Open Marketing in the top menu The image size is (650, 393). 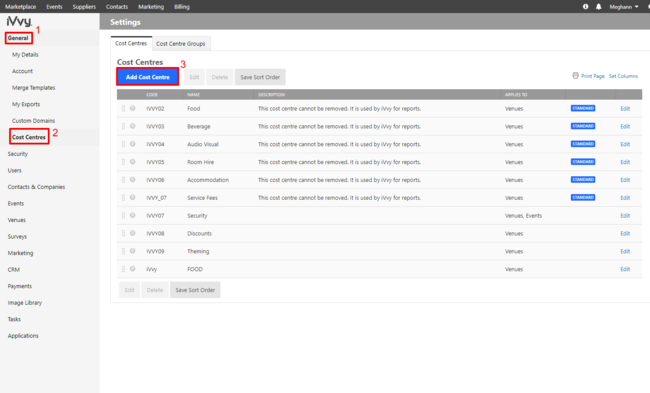coord(151,7)
